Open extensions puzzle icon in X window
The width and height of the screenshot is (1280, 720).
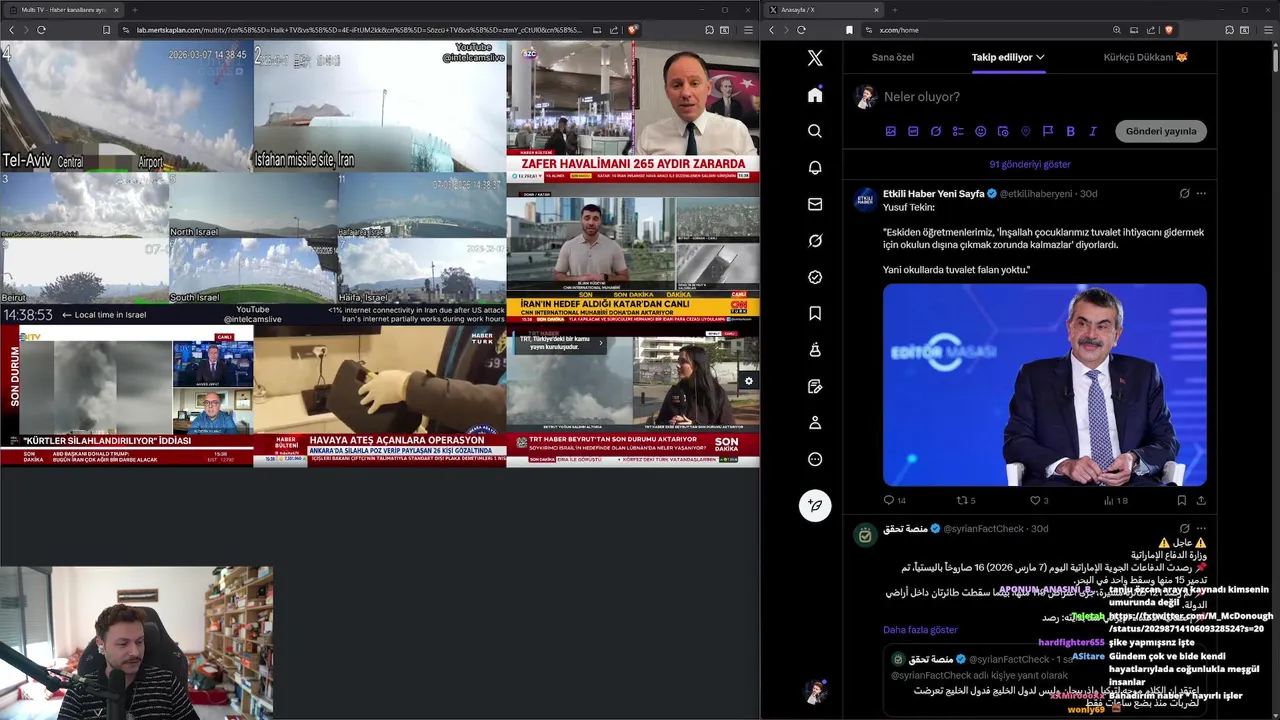pos(1229,30)
